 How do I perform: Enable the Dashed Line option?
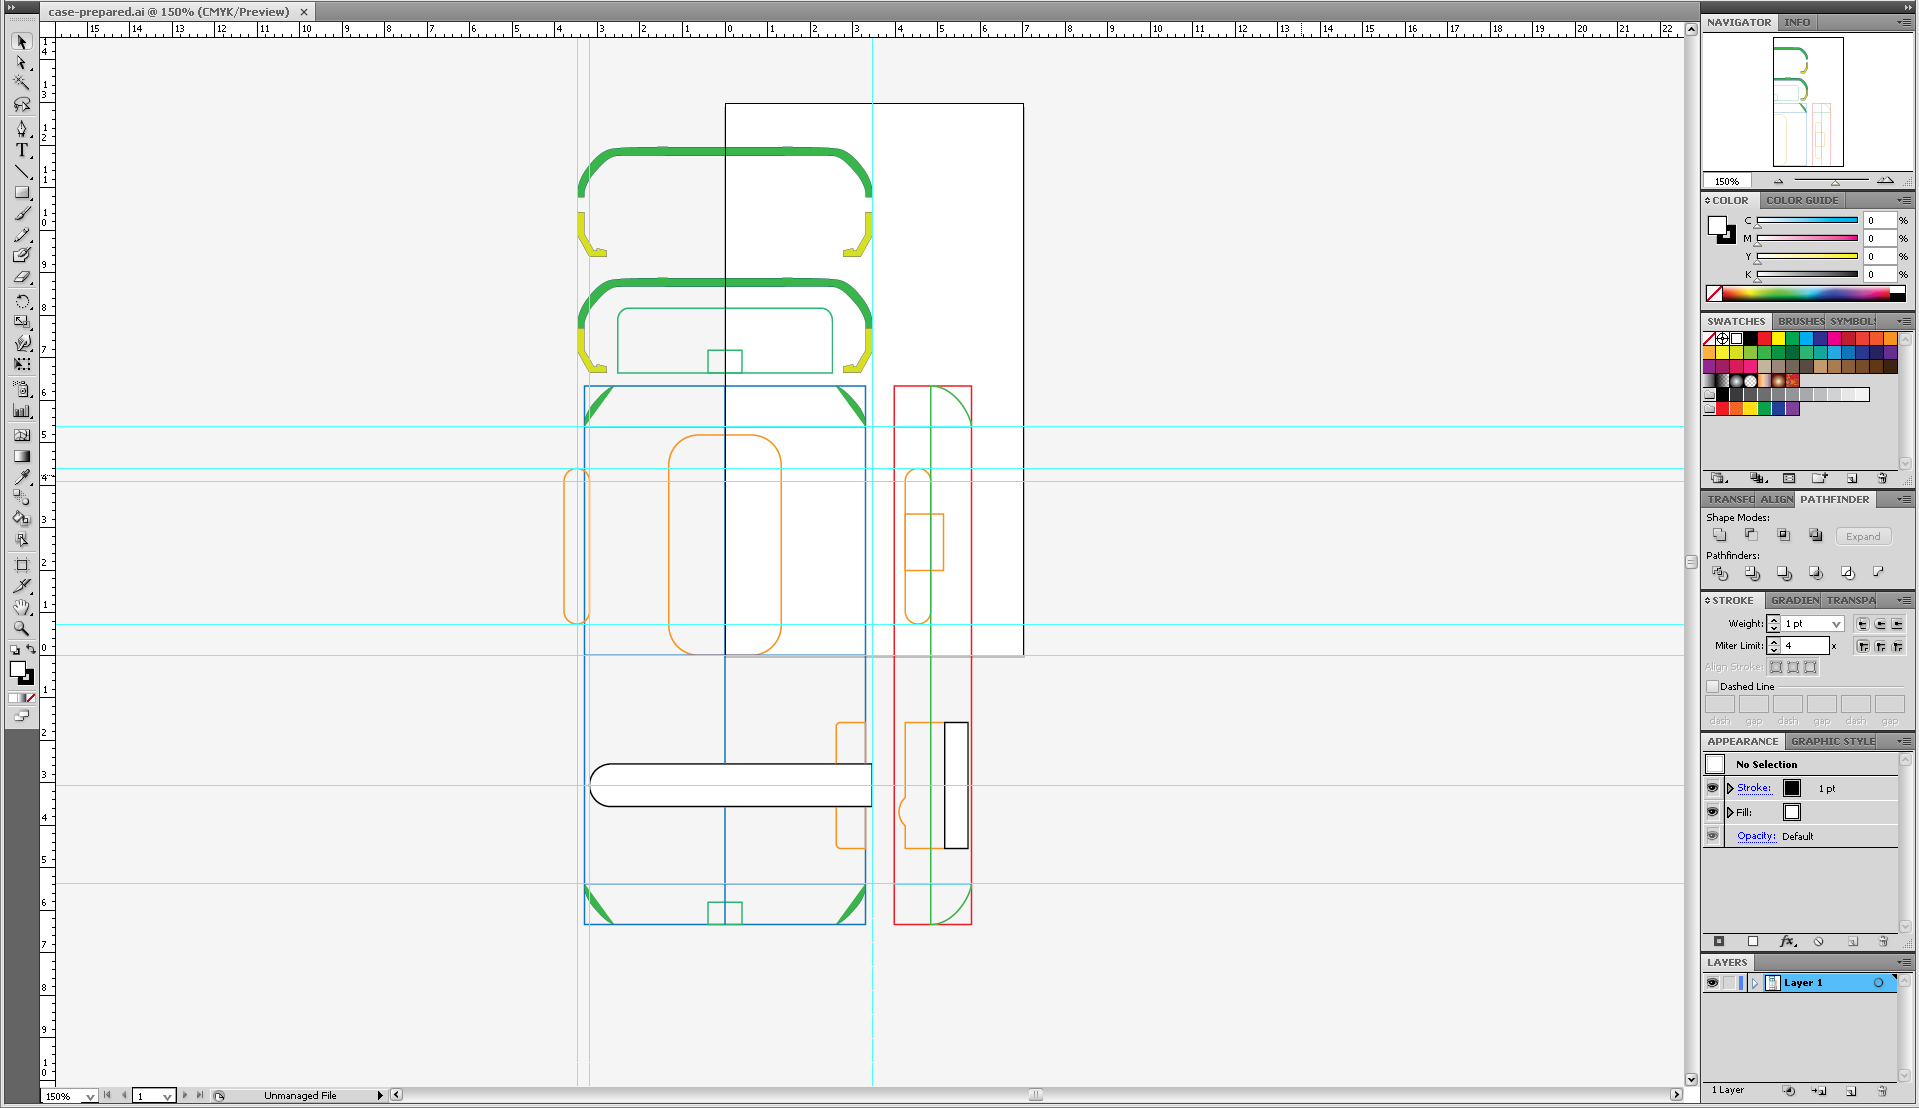(x=1713, y=686)
